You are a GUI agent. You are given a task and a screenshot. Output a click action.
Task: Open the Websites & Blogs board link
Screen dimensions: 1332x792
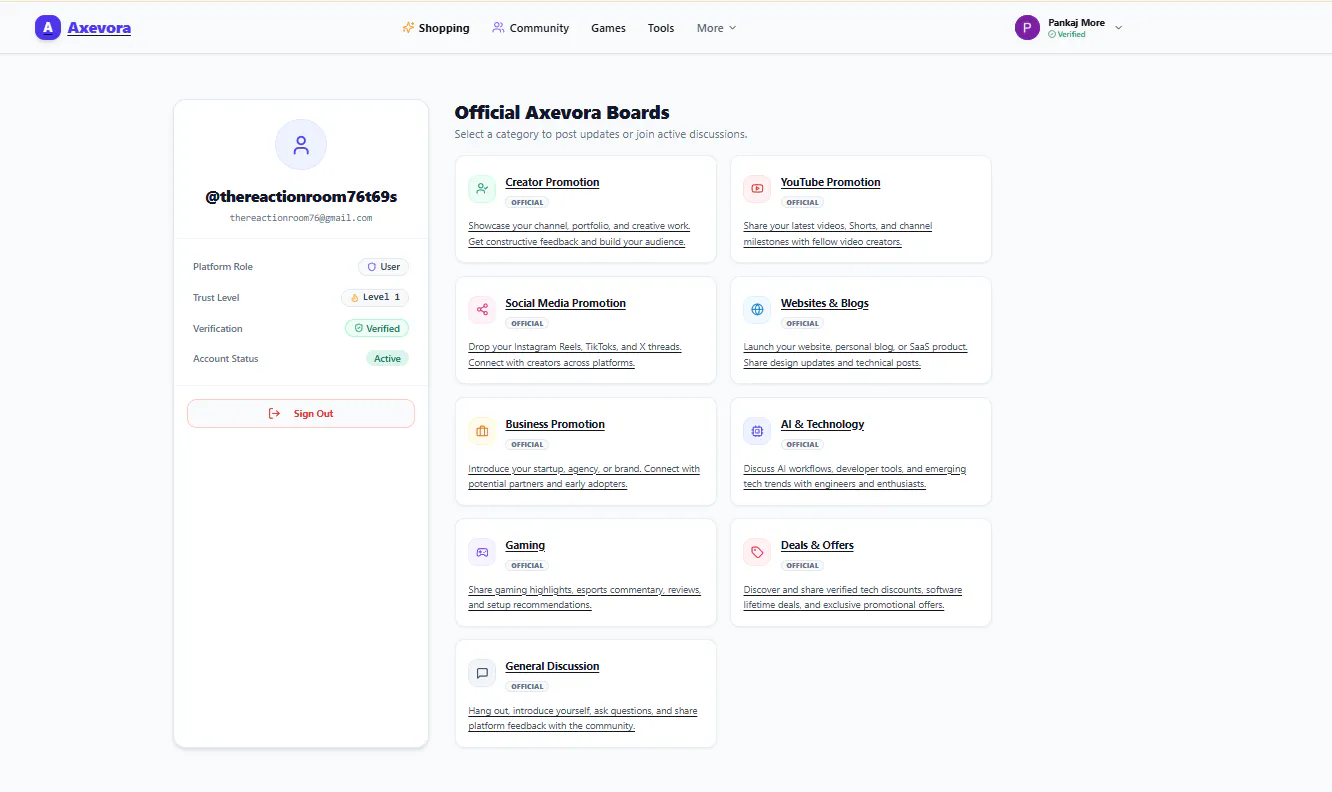825,303
